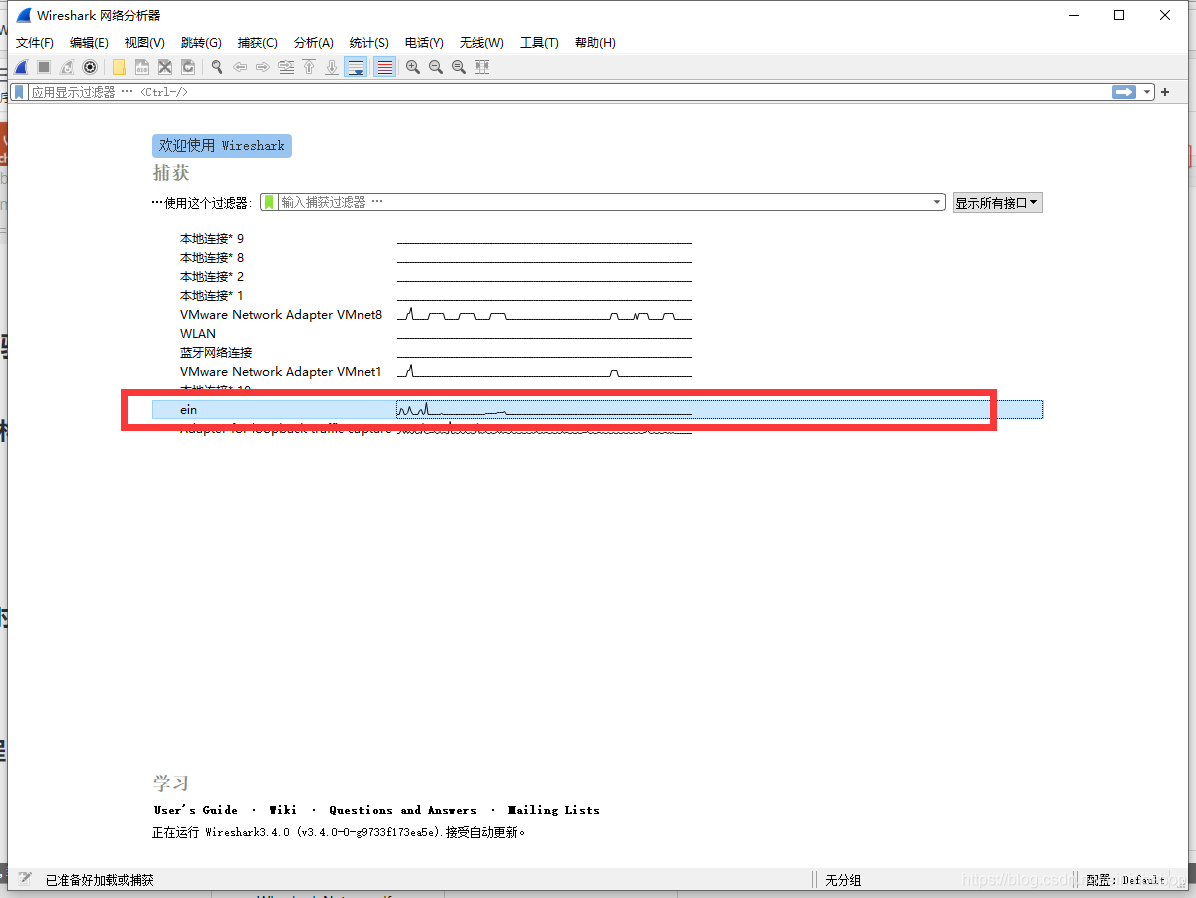
Task: Open the Wiki link
Action: tap(283, 810)
